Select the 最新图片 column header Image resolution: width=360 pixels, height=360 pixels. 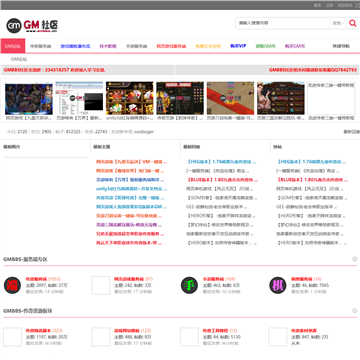pyautogui.click(x=11, y=147)
